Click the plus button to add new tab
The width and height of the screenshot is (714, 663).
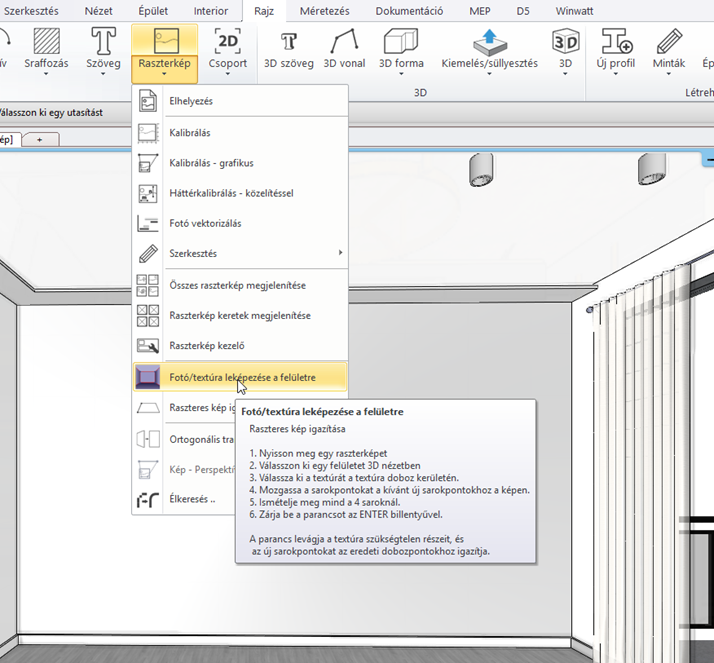[40, 140]
